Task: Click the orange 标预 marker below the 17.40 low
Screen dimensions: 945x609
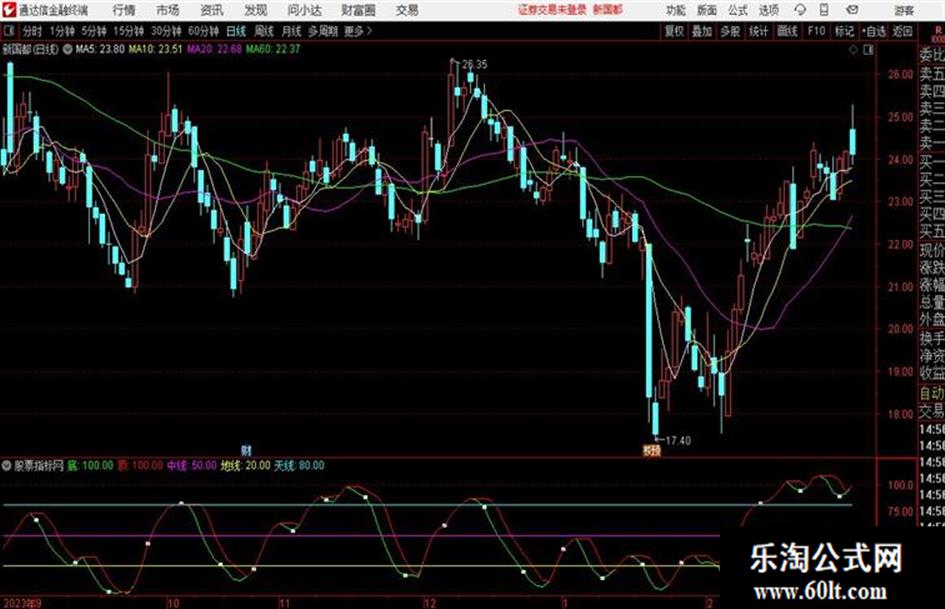Action: coord(651,450)
